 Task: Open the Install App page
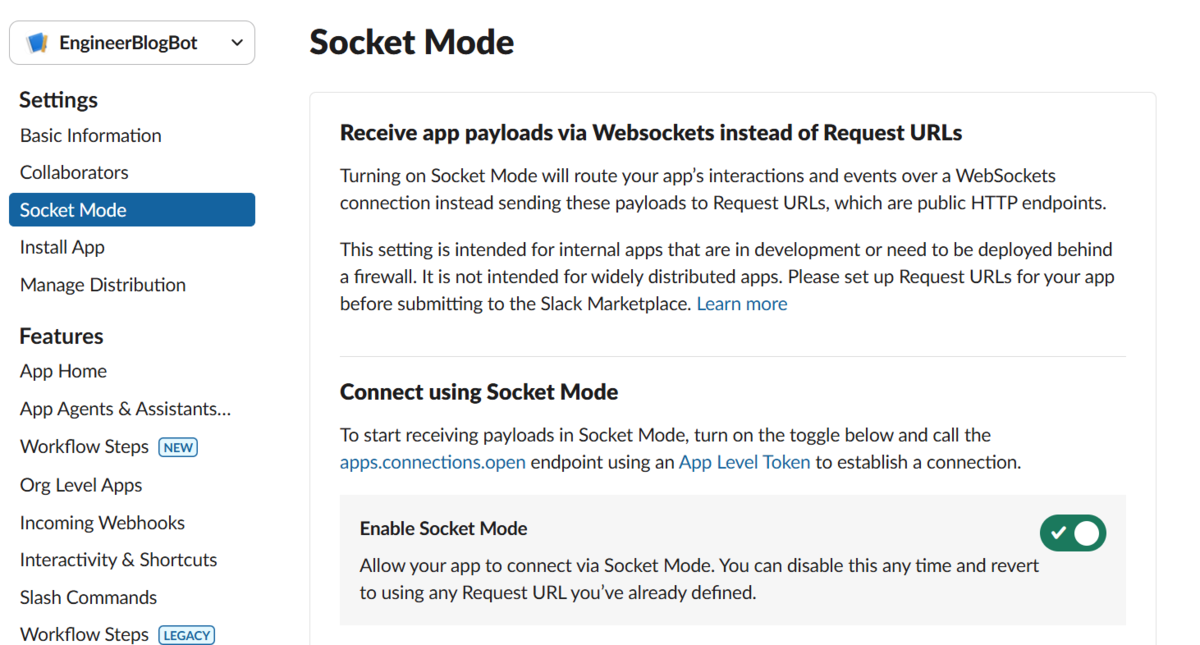click(62, 247)
